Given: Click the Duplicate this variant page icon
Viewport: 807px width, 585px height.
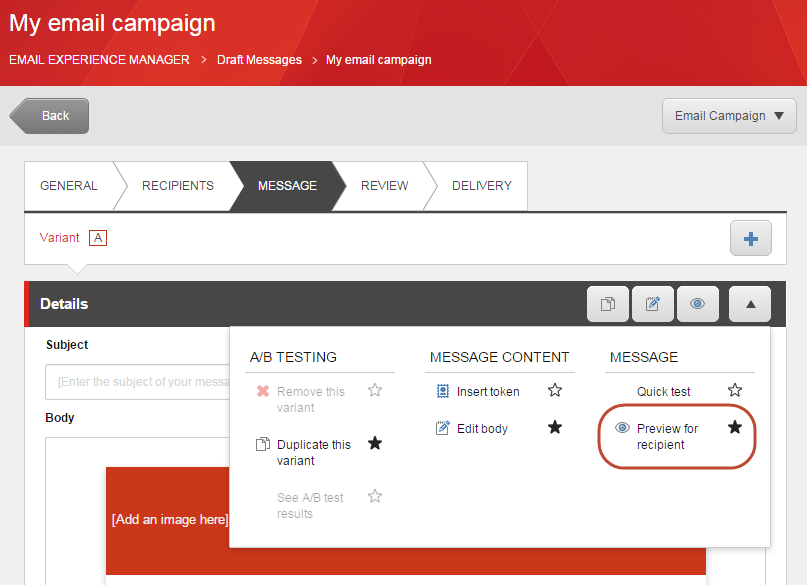Looking at the screenshot, I should 262,444.
